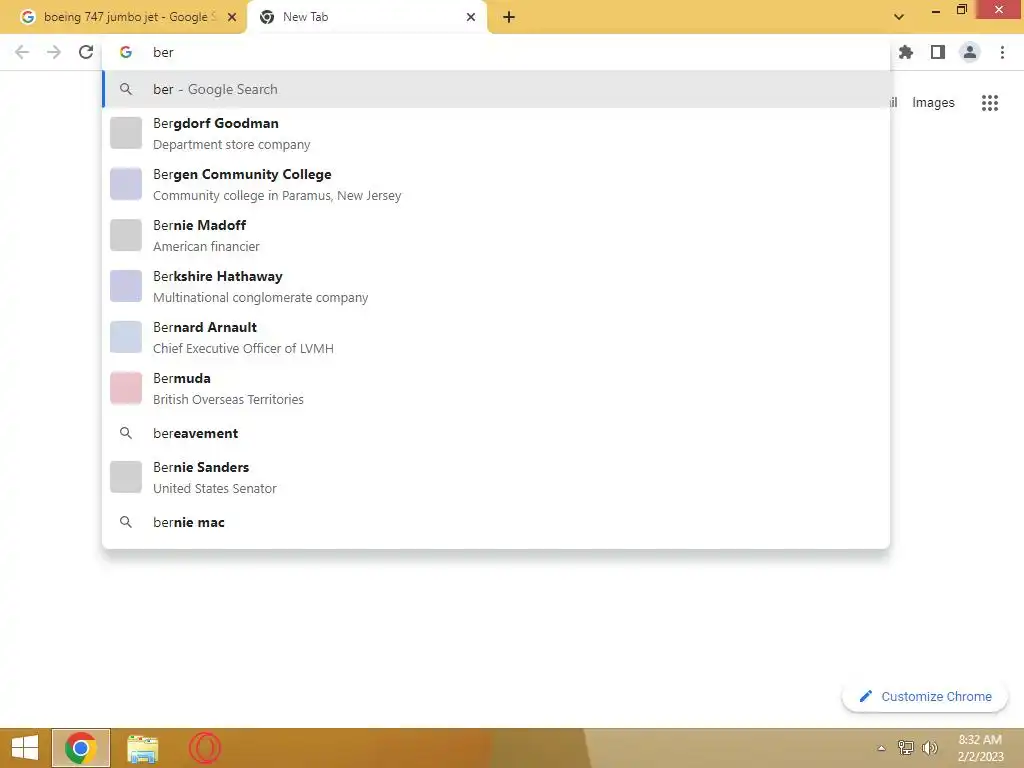This screenshot has width=1024, height=768.
Task: Click magnifier icon beside bernie mac
Action: (126, 522)
